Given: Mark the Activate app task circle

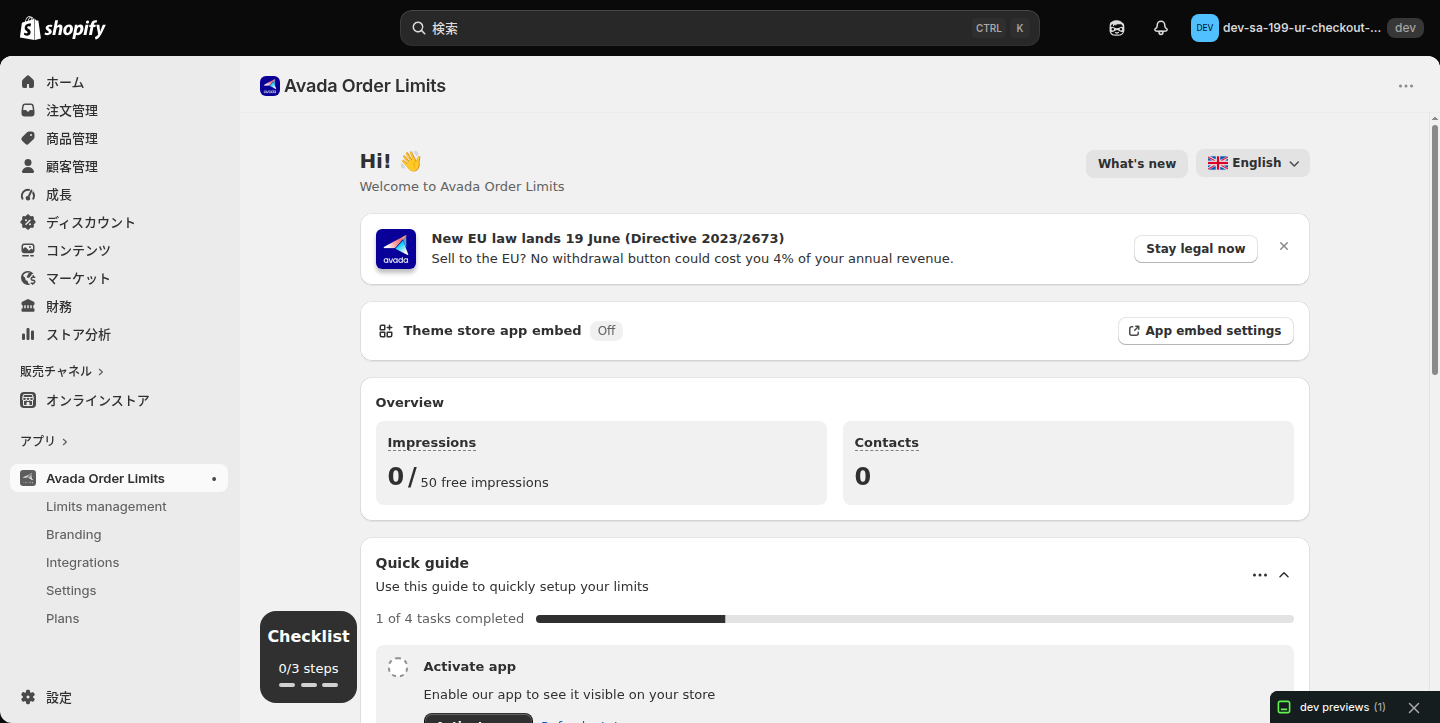Looking at the screenshot, I should 398,667.
